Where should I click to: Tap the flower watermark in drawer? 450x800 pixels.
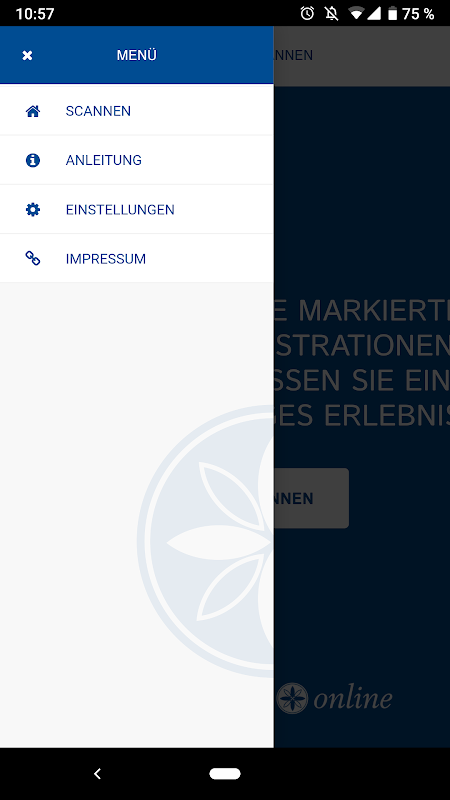point(206,541)
